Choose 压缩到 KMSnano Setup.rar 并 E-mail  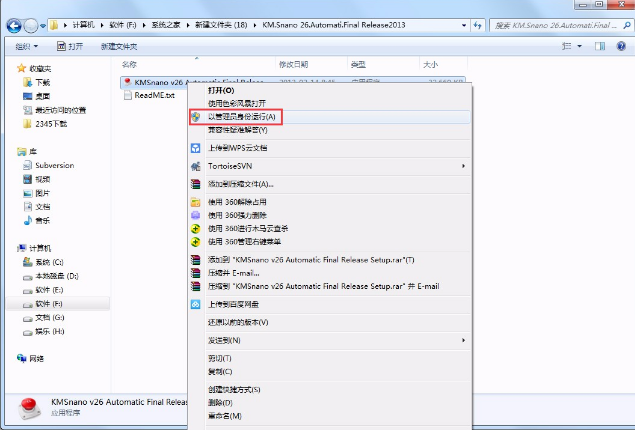click(324, 286)
